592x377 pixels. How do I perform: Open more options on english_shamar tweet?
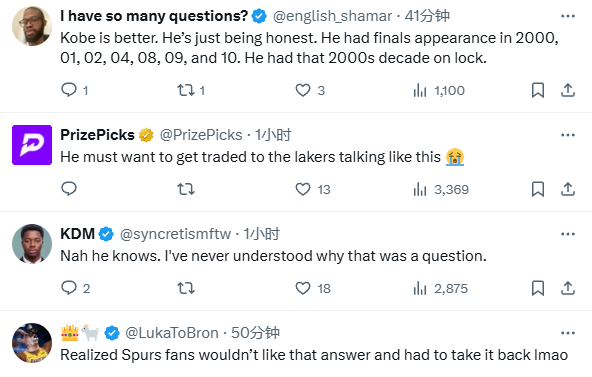pyautogui.click(x=567, y=16)
